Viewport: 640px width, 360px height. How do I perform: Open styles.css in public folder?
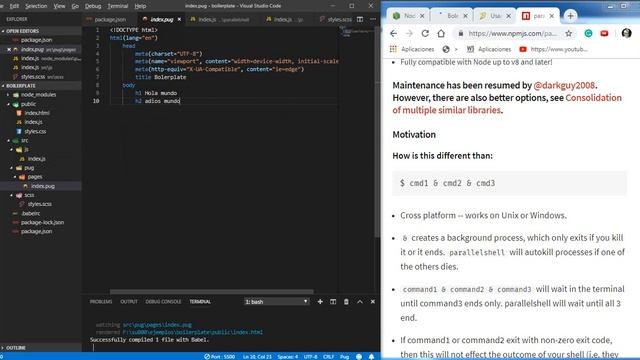click(35, 131)
